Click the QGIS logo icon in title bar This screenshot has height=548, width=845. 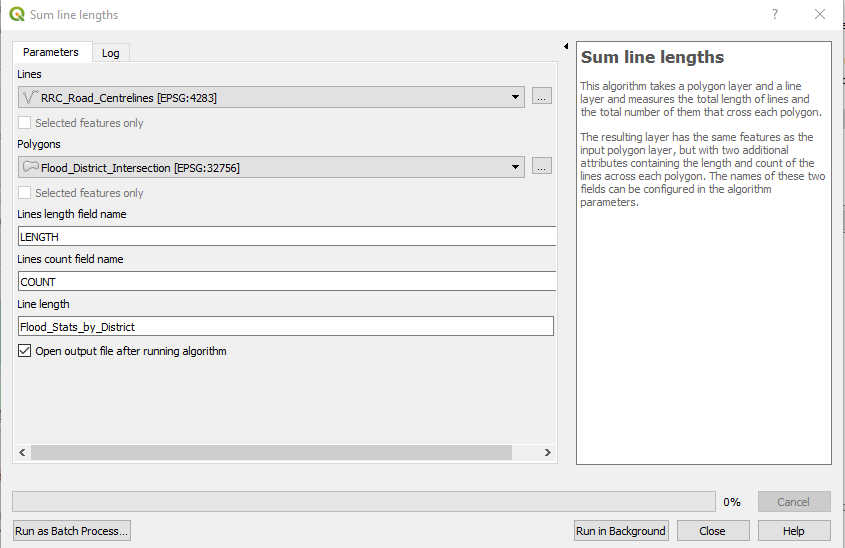(17, 15)
